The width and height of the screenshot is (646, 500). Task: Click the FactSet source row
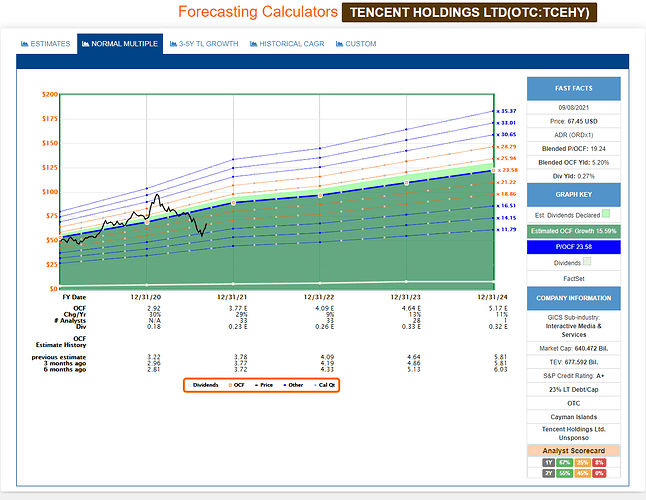coord(573,279)
